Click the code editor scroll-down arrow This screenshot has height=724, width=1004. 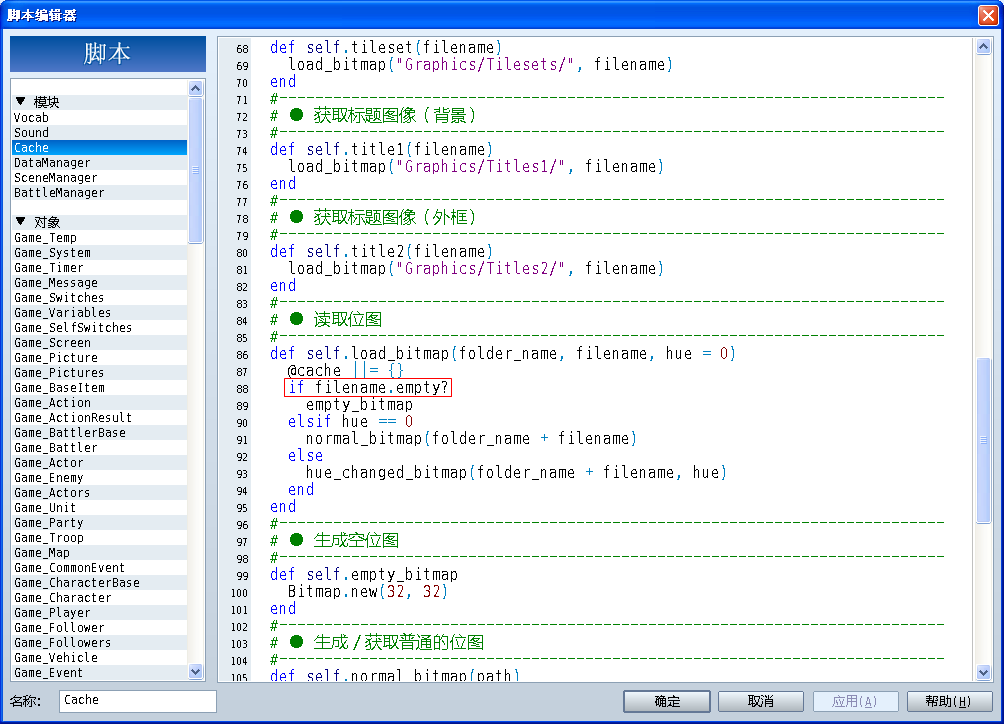point(984,672)
